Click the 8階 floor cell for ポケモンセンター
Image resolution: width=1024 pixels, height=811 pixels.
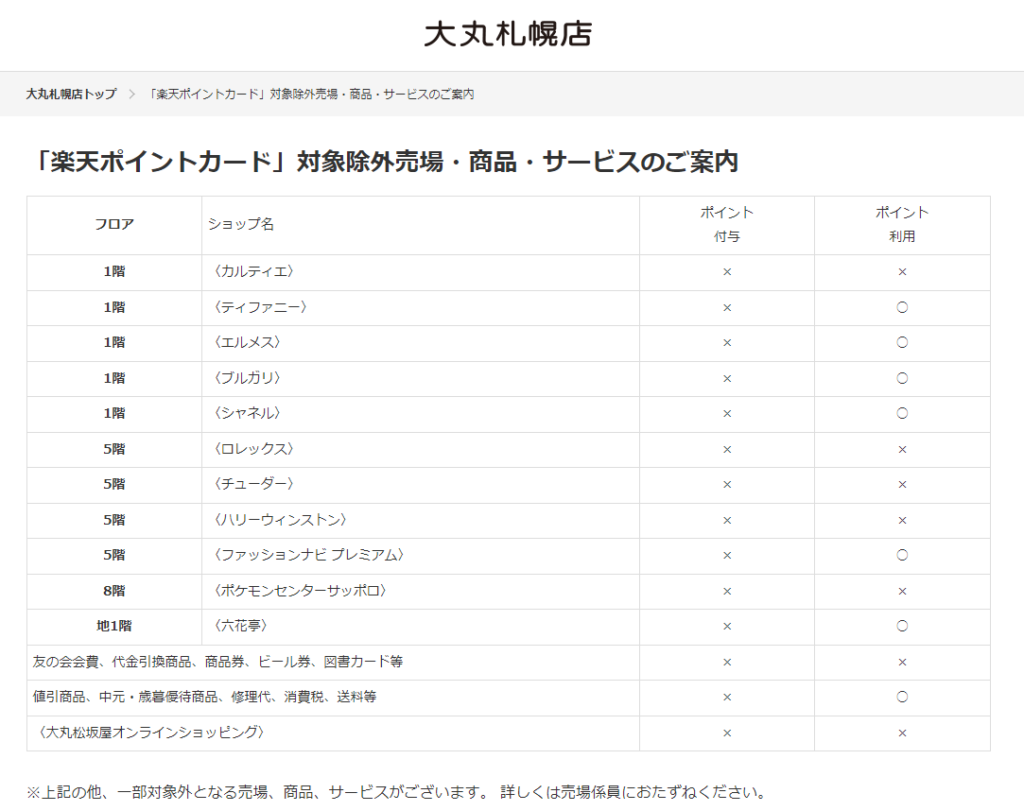114,590
